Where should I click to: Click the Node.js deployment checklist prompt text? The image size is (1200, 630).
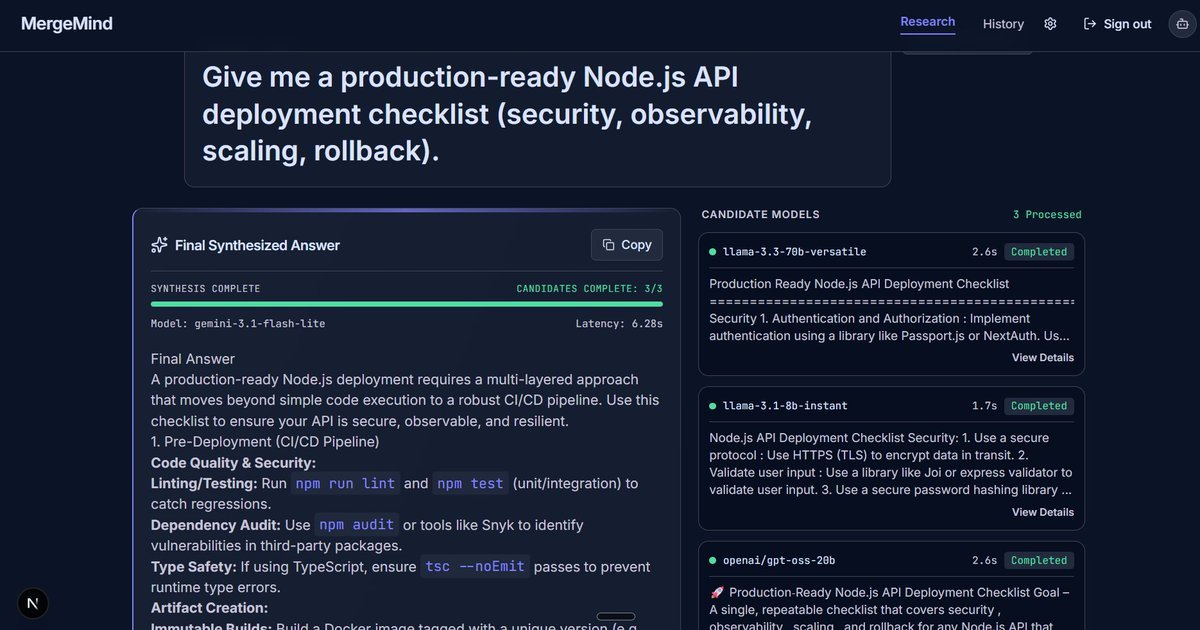[x=507, y=114]
